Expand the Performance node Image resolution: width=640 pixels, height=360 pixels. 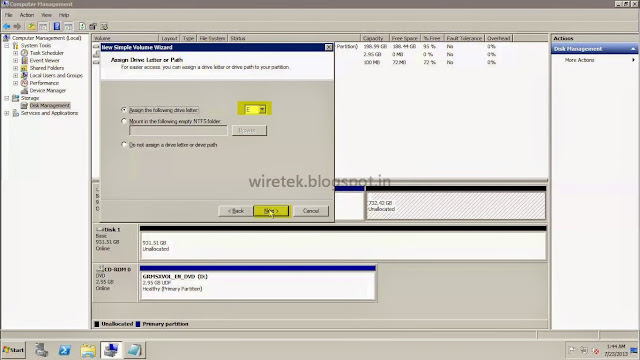click(16, 83)
